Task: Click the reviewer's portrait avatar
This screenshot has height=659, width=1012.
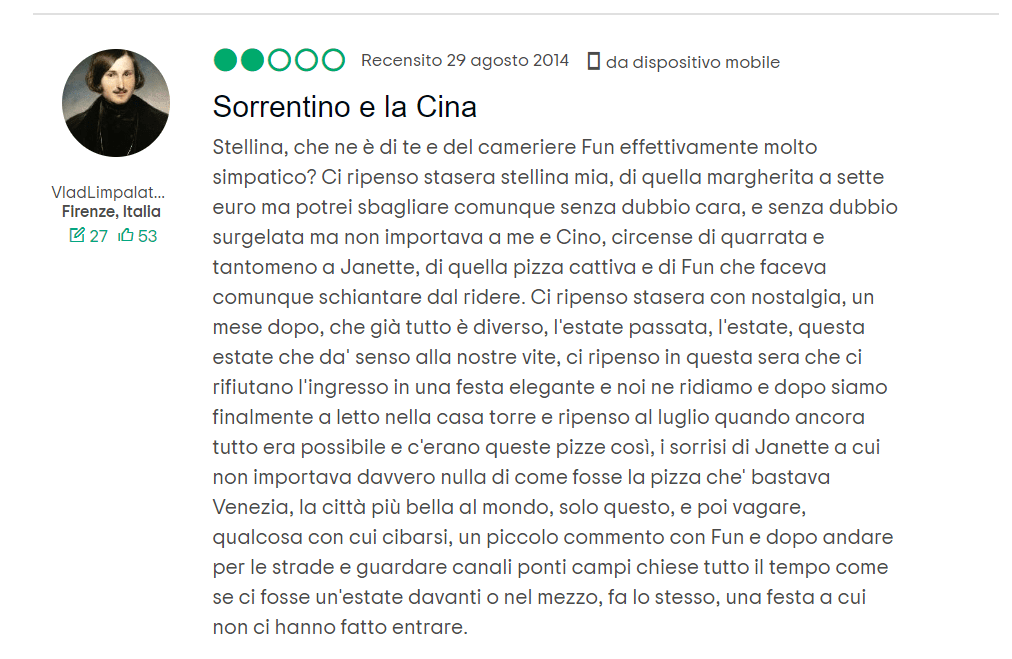Action: 116,103
